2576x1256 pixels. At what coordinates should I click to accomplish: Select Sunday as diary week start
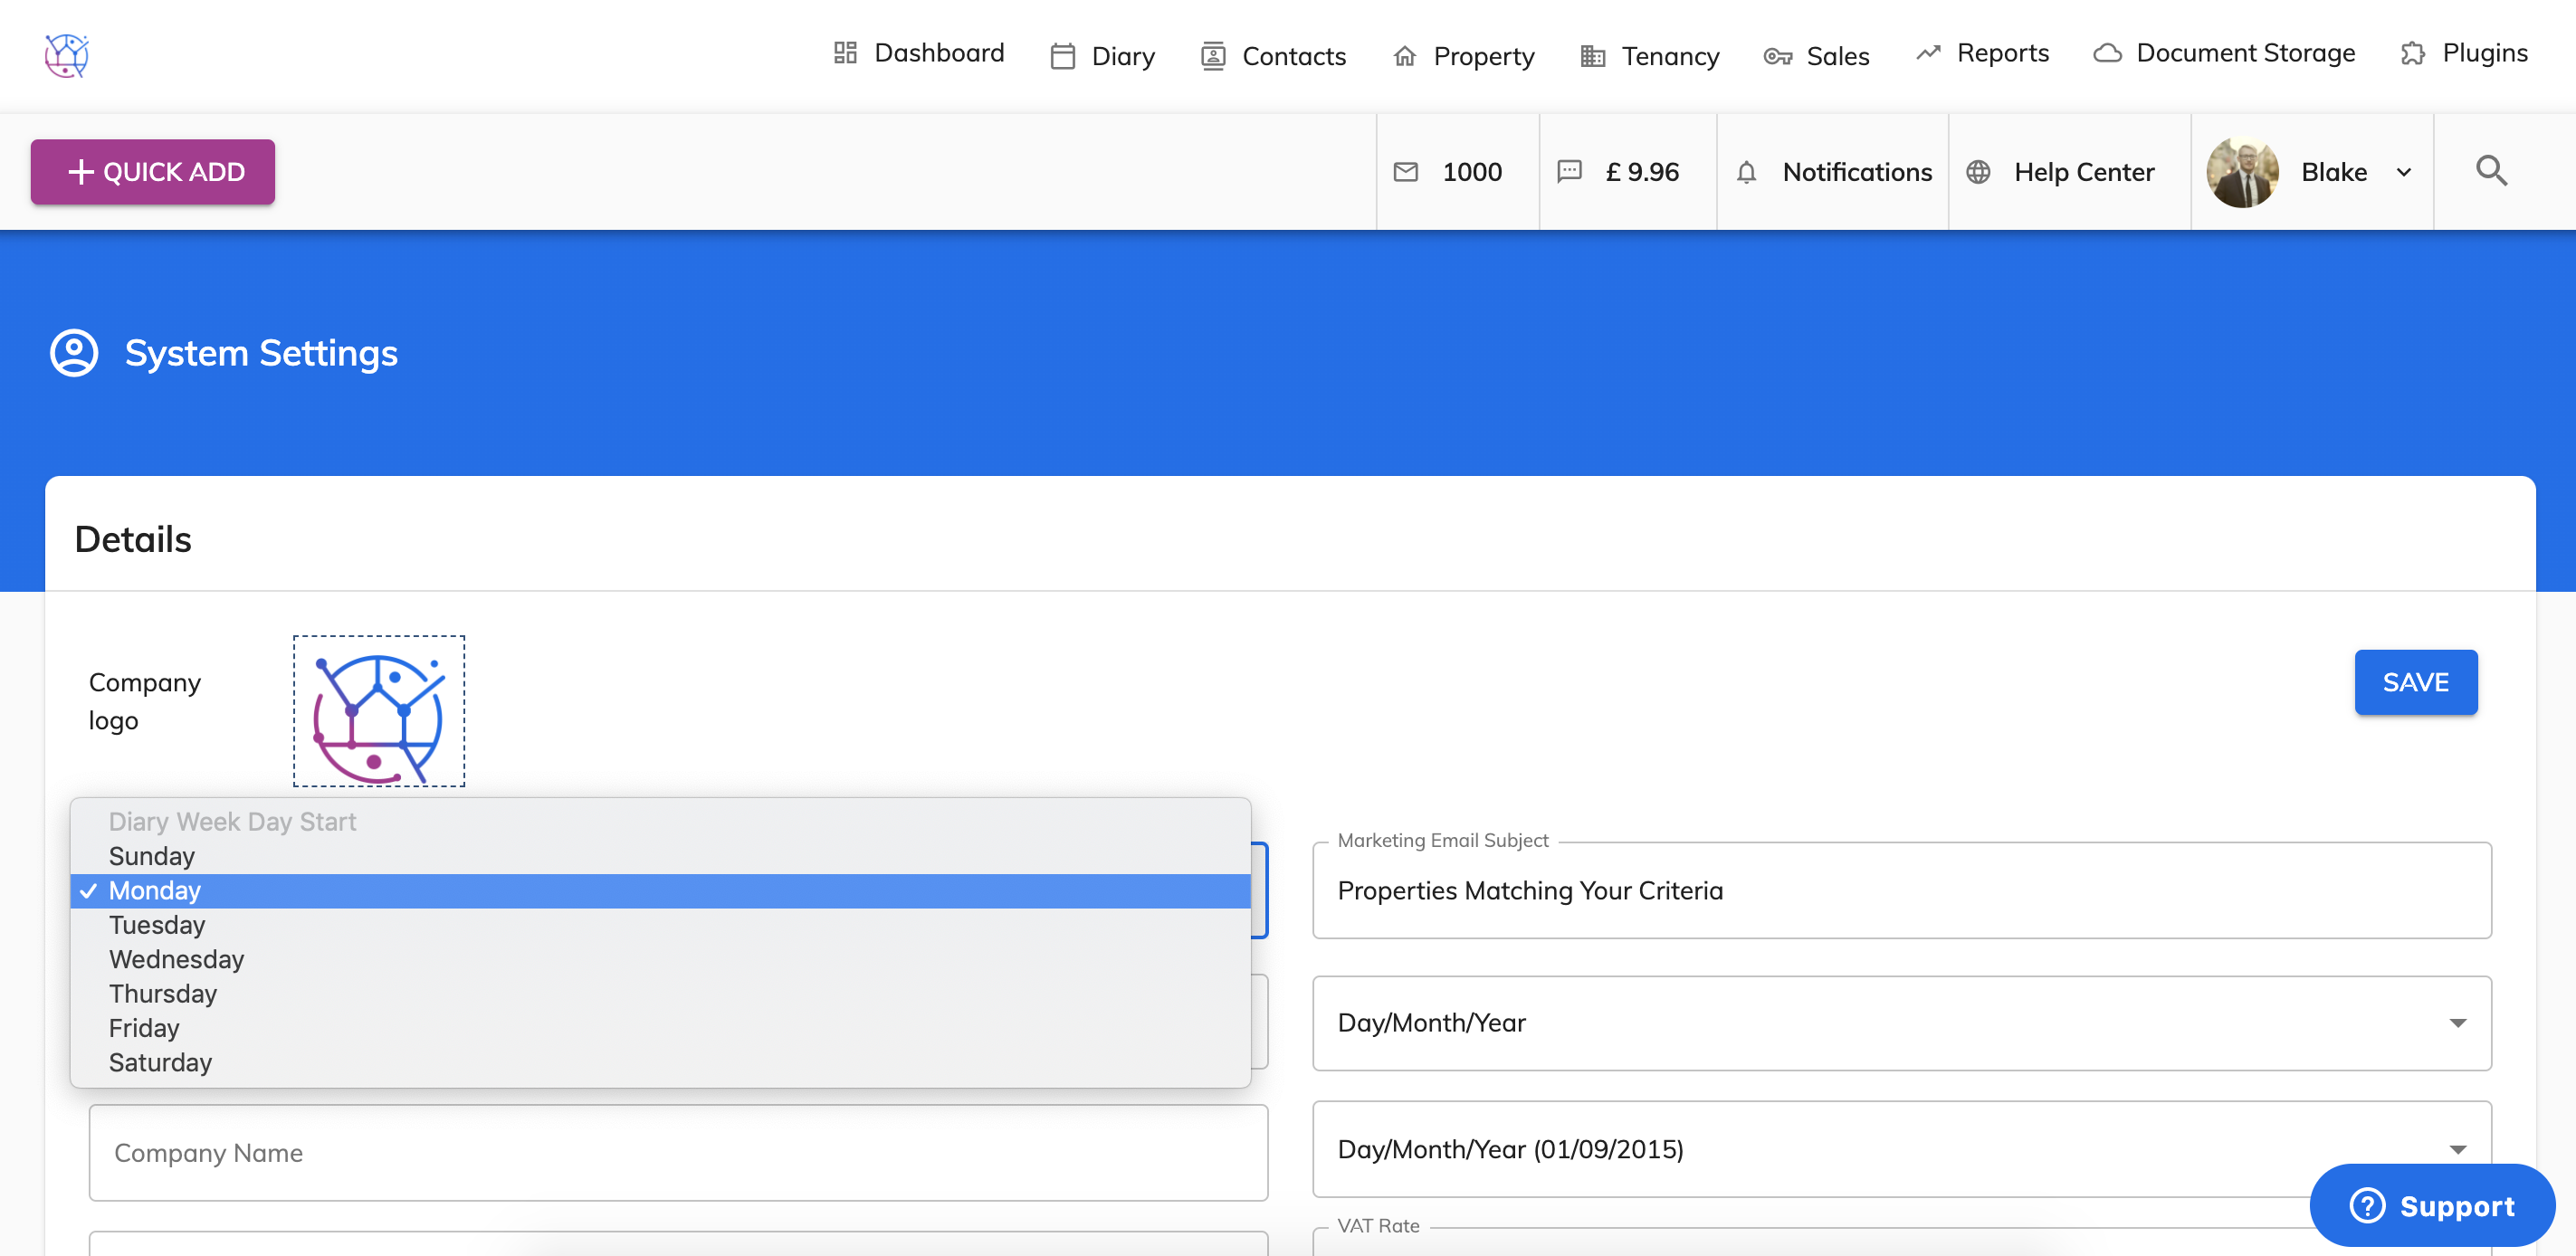(152, 856)
